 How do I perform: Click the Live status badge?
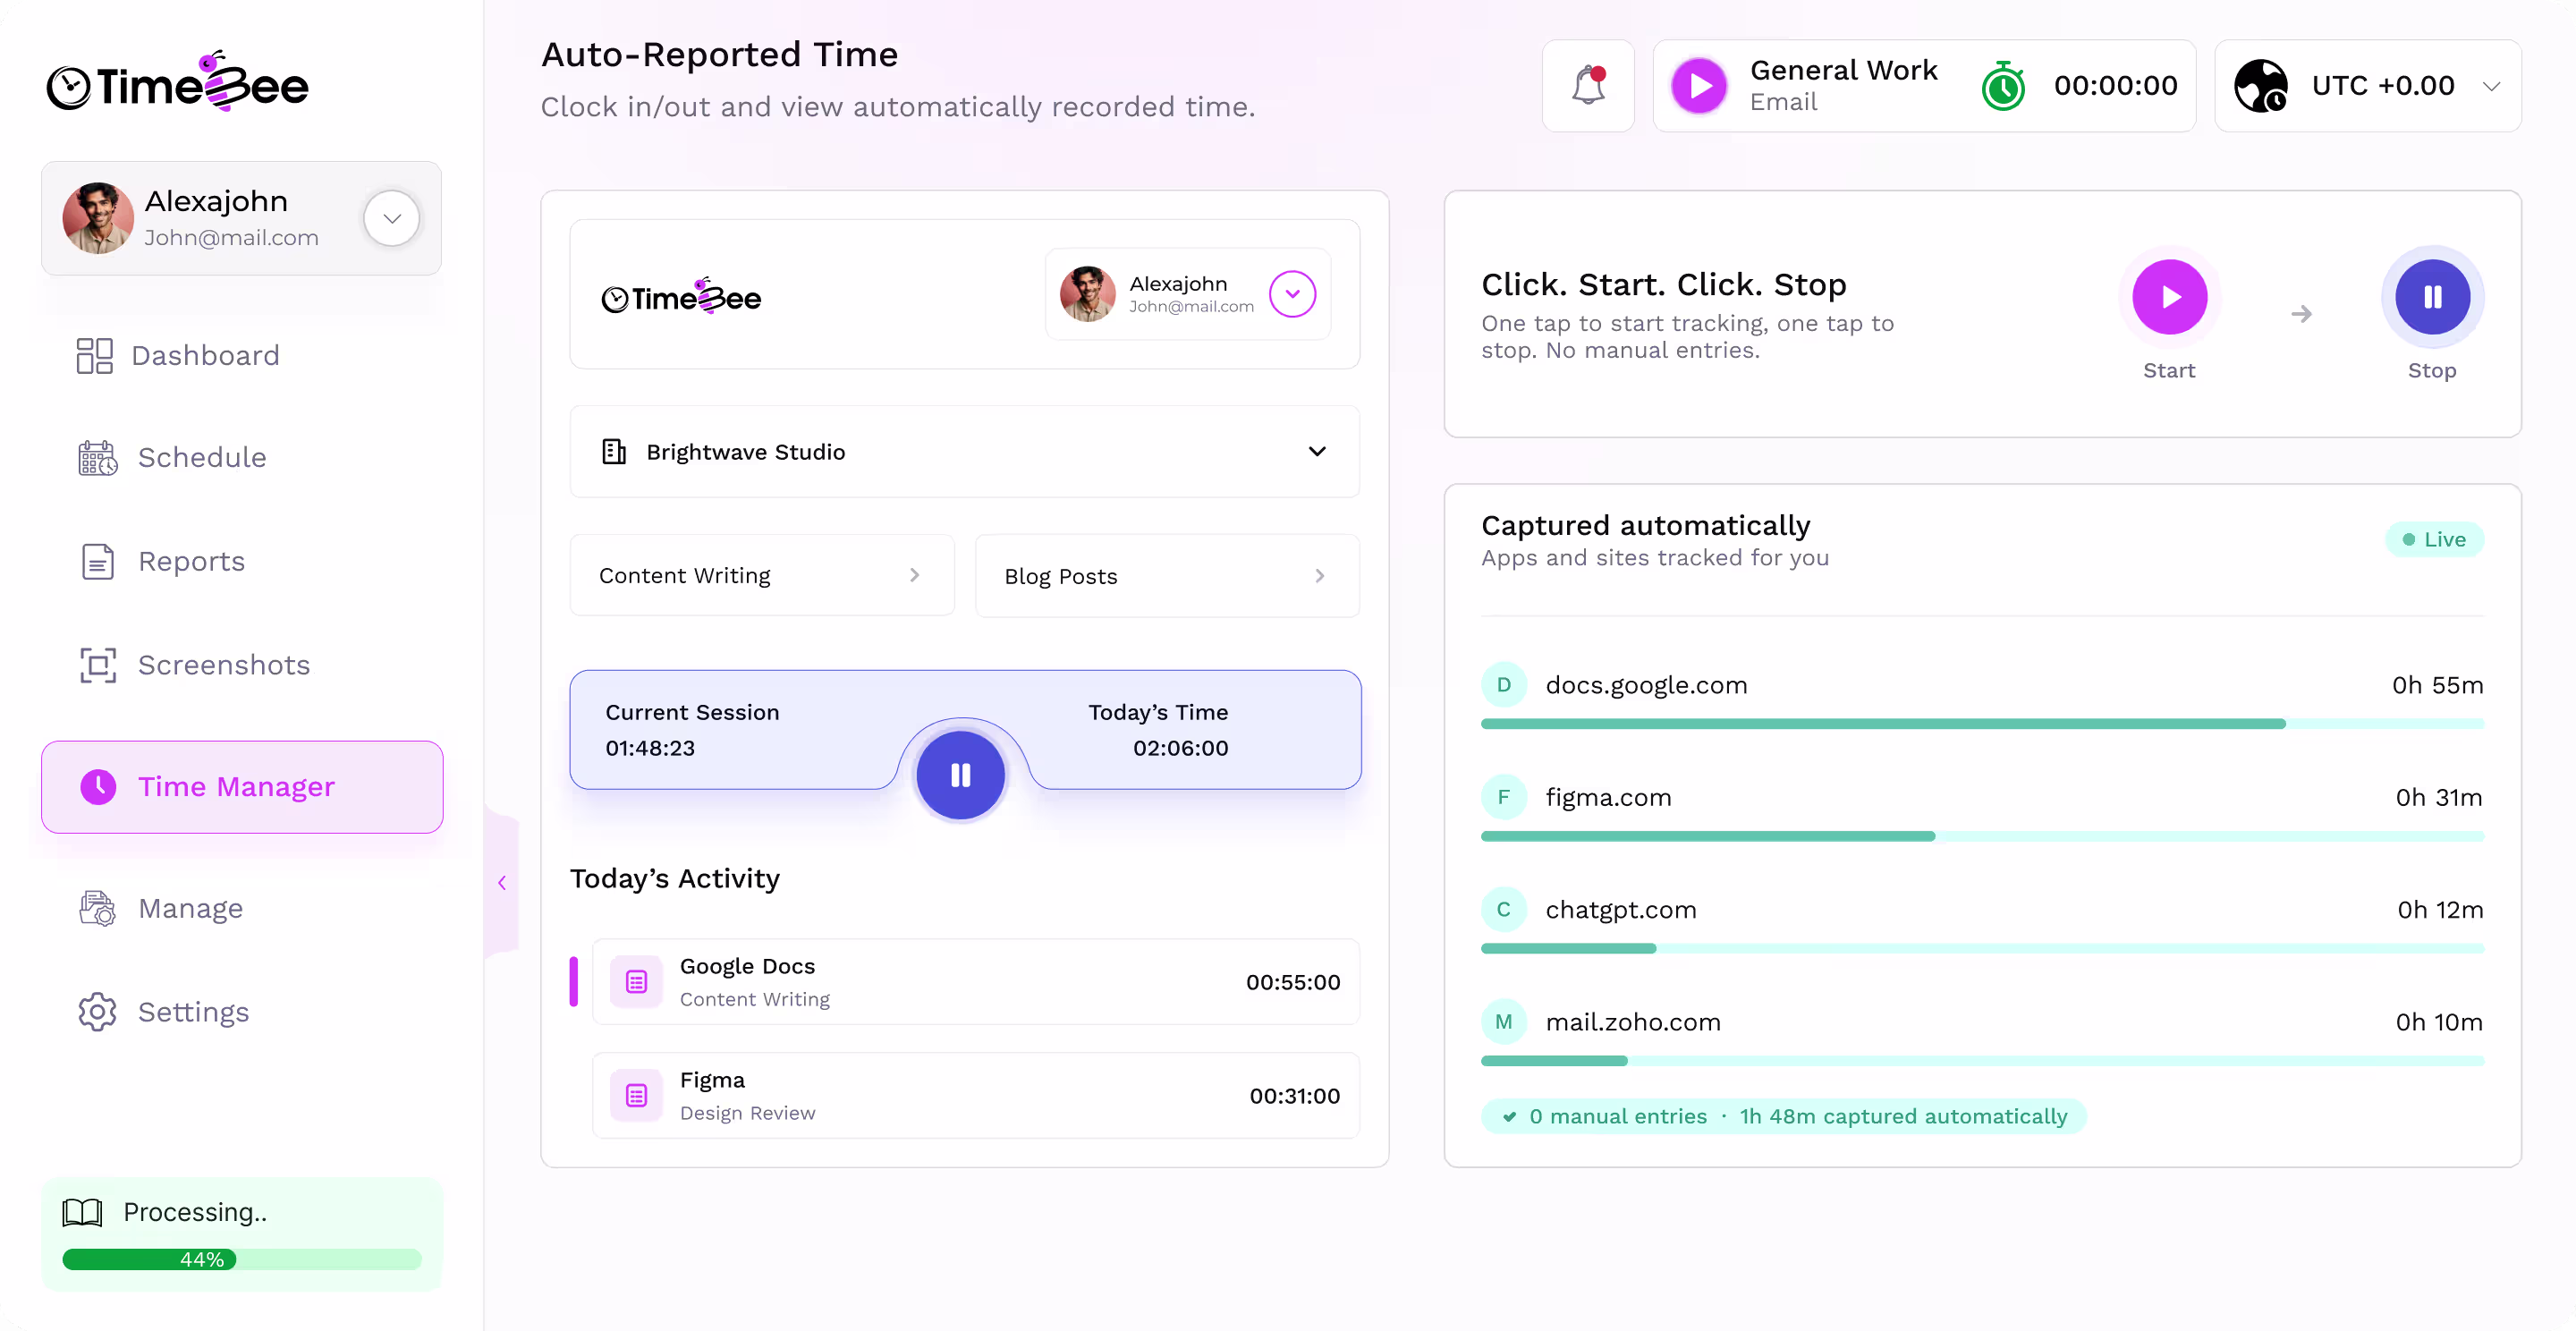click(x=2435, y=540)
